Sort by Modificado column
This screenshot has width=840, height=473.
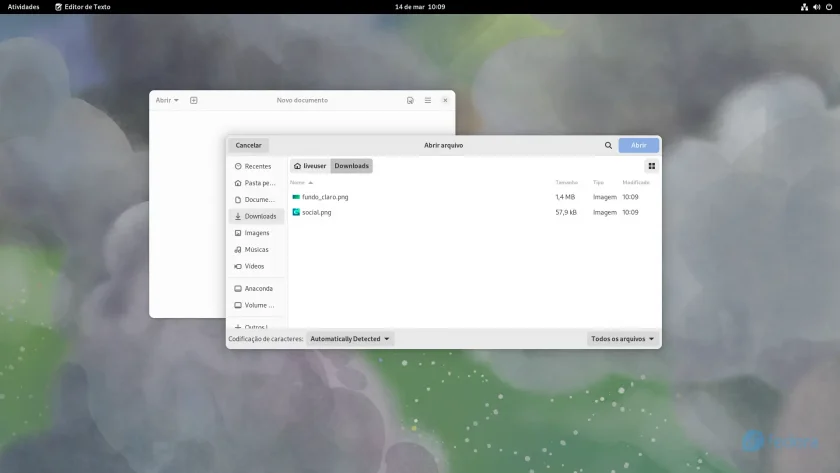click(x=636, y=183)
